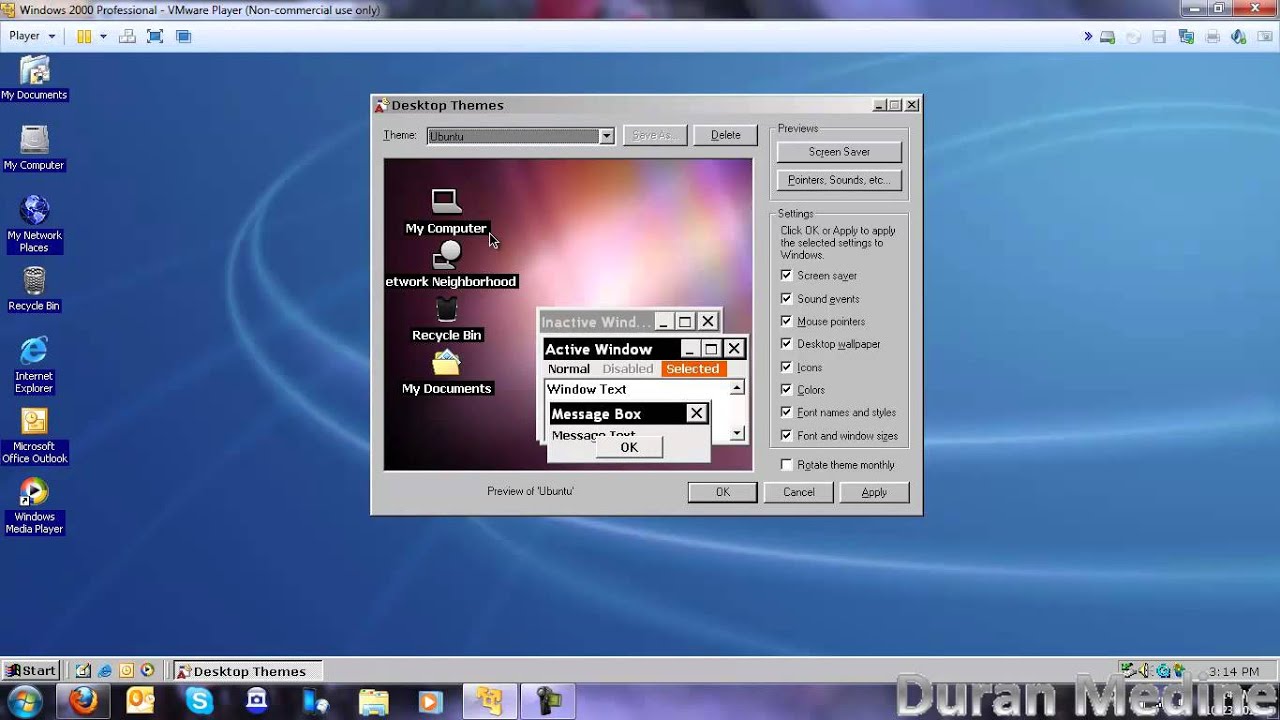Uncheck the Mouse pointers setting
The image size is (1280, 720).
coord(786,321)
